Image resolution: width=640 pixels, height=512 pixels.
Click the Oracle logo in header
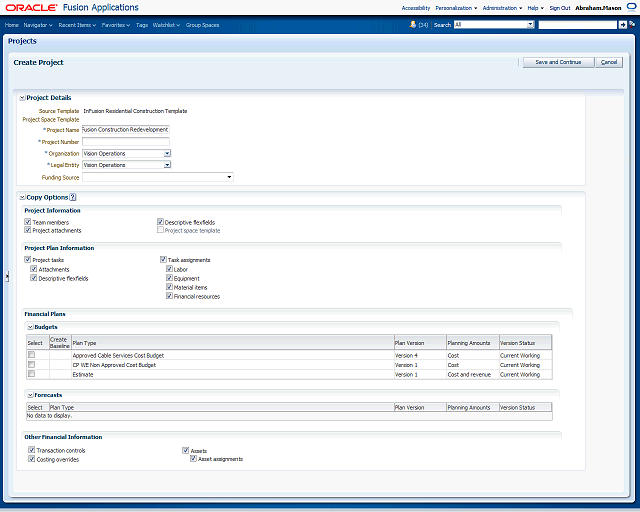pyautogui.click(x=29, y=7)
